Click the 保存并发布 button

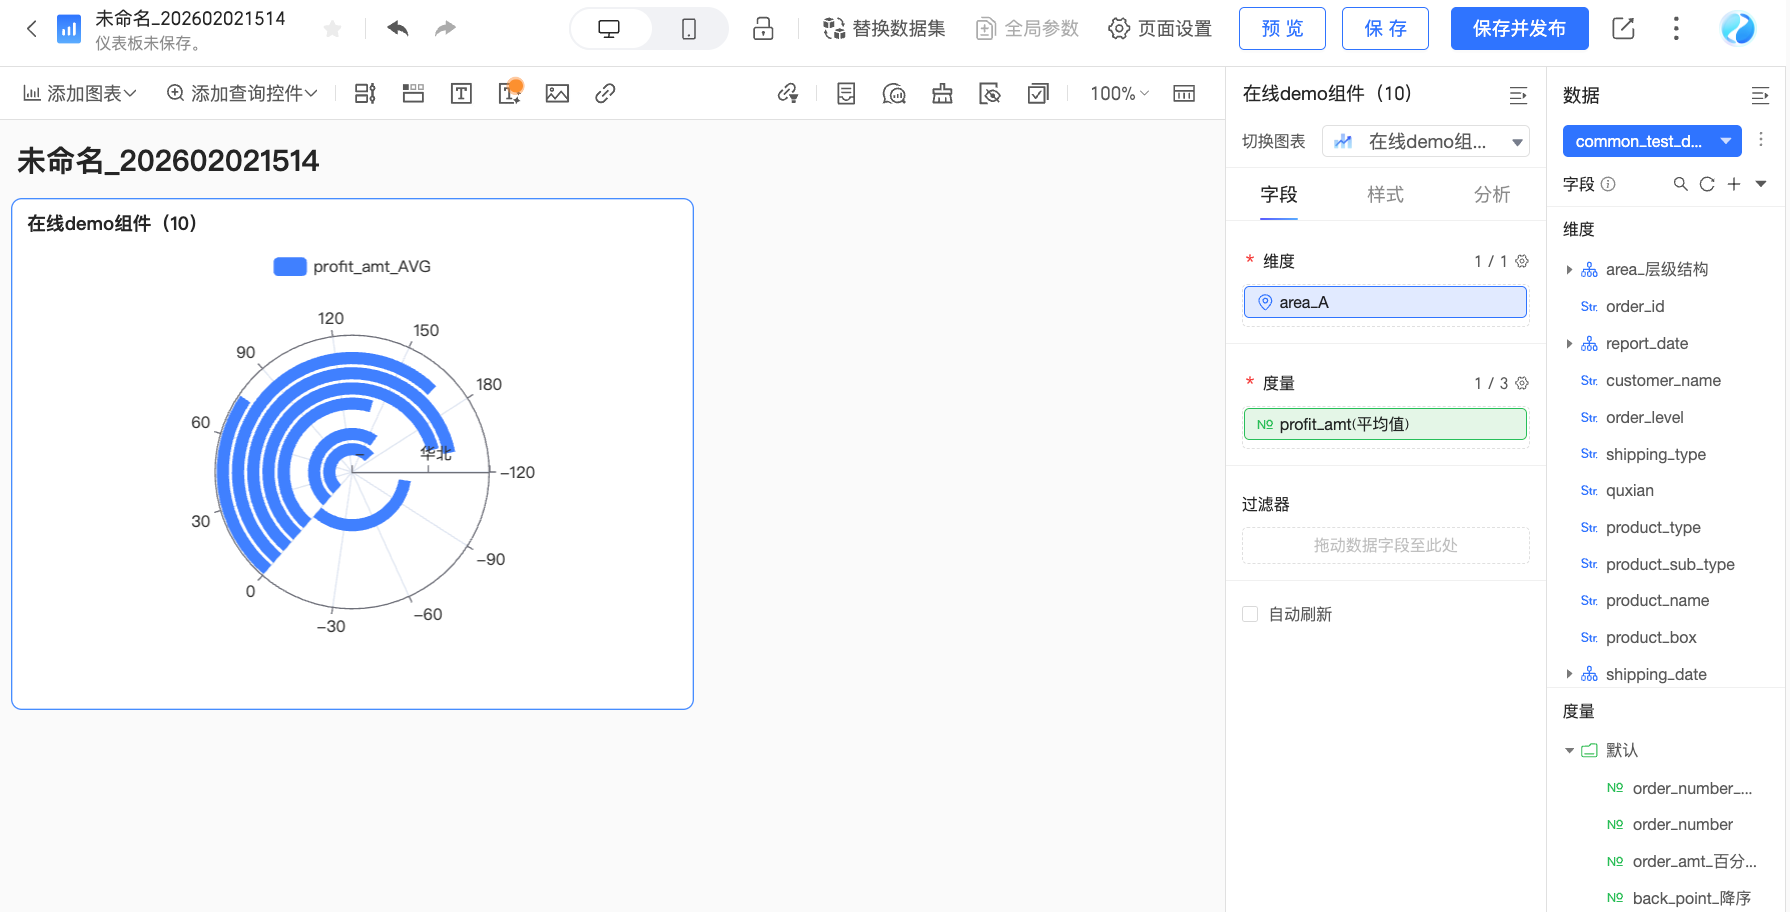click(x=1519, y=29)
